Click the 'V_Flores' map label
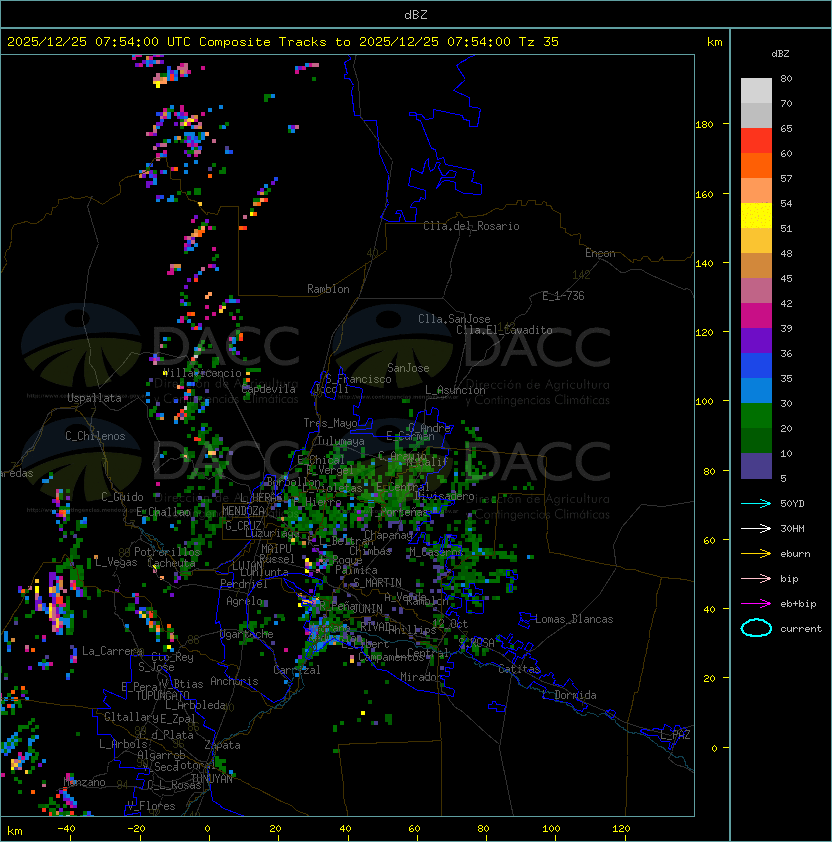This screenshot has height=842, width=832. (151, 806)
